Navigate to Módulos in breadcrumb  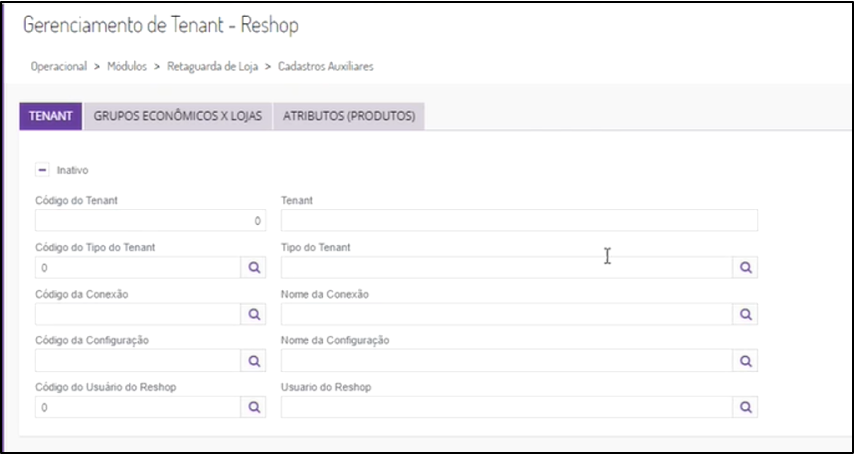point(126,66)
